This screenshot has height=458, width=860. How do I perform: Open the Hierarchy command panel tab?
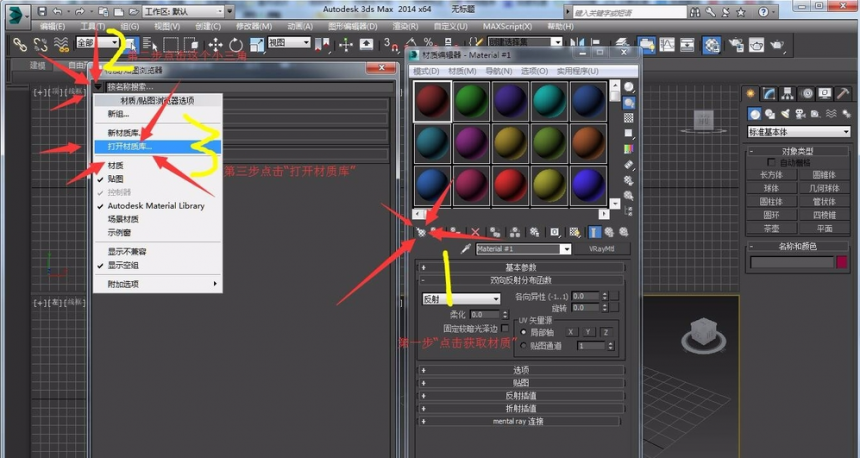(x=788, y=94)
